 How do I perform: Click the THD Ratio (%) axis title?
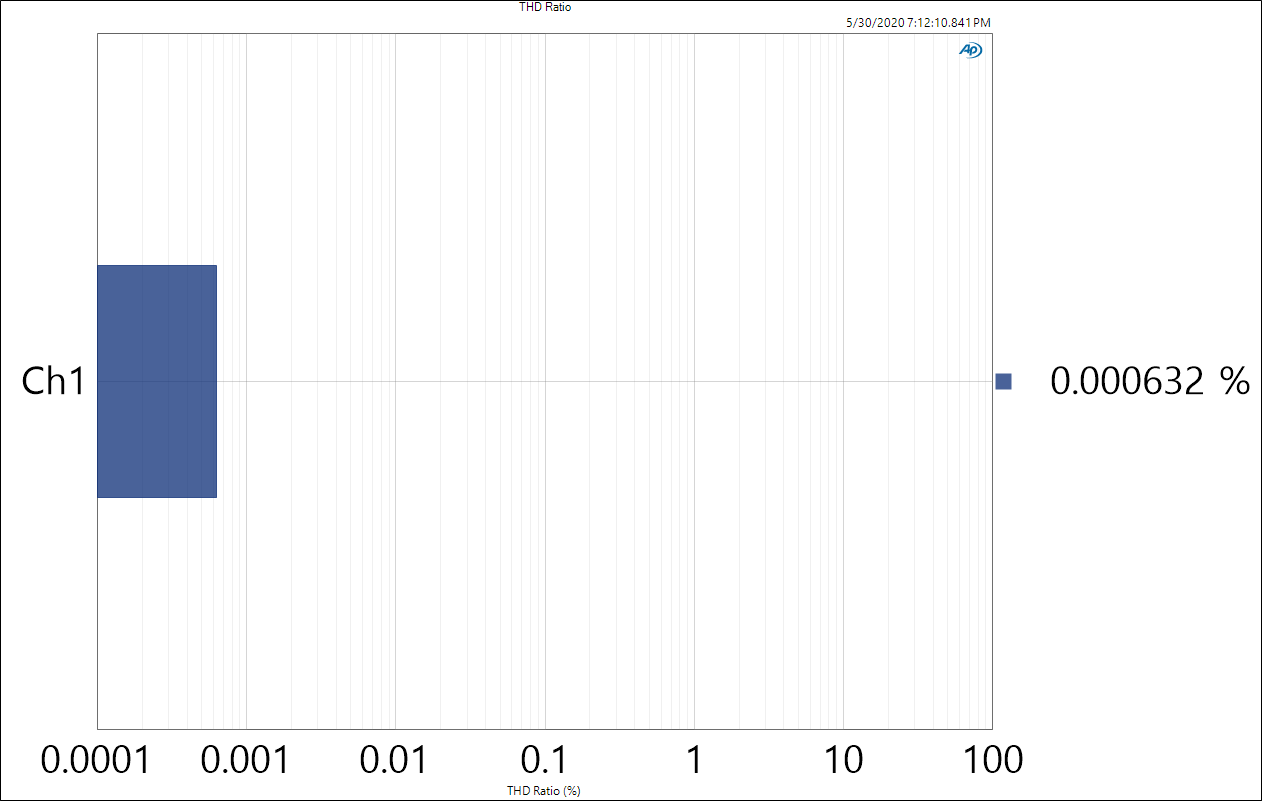tap(544, 791)
